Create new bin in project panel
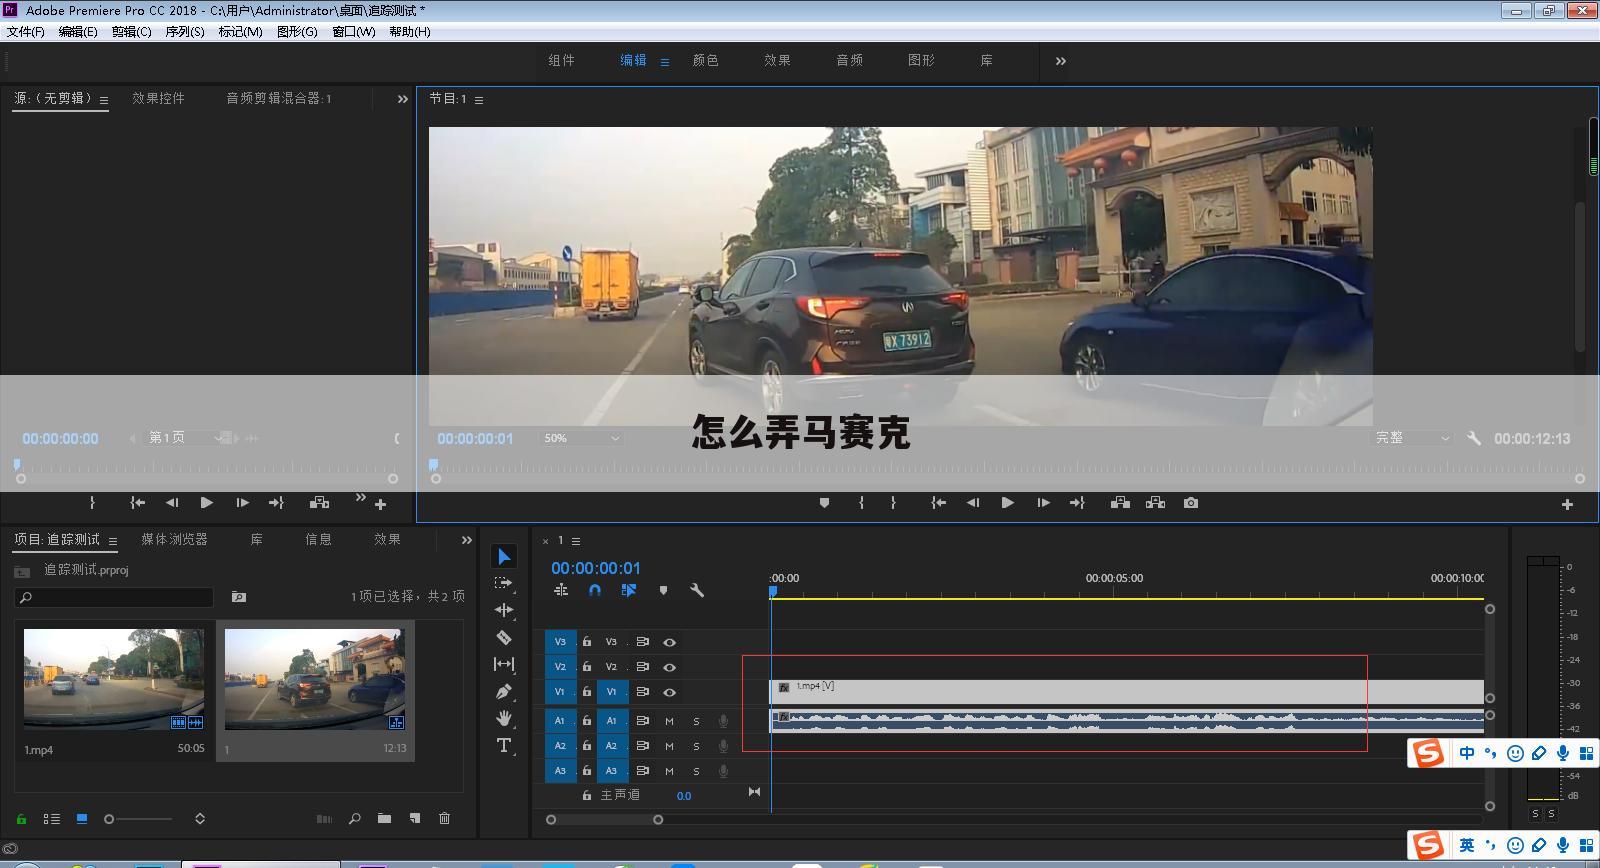 pos(384,818)
